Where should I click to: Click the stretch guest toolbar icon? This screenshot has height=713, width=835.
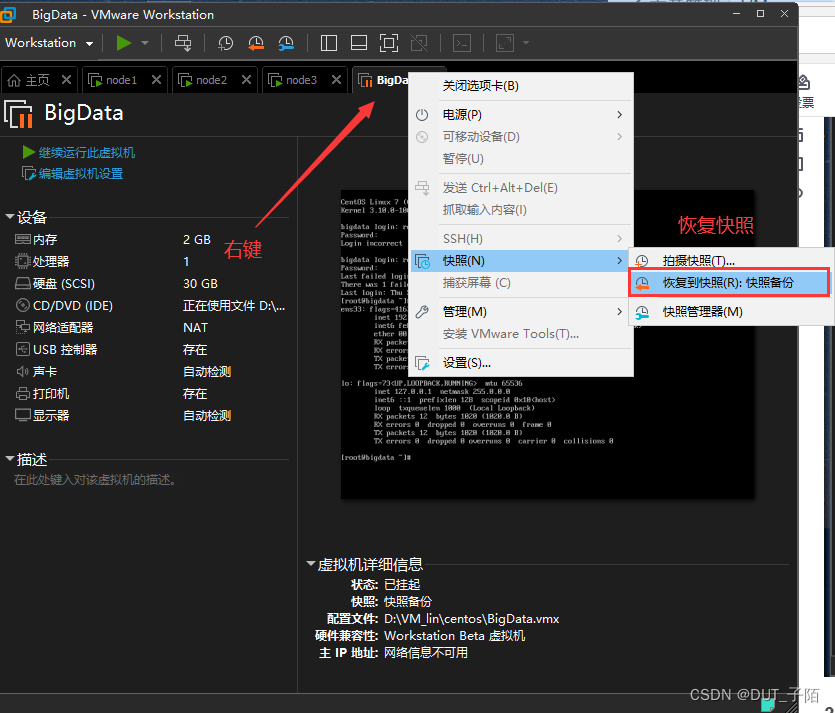pos(504,43)
